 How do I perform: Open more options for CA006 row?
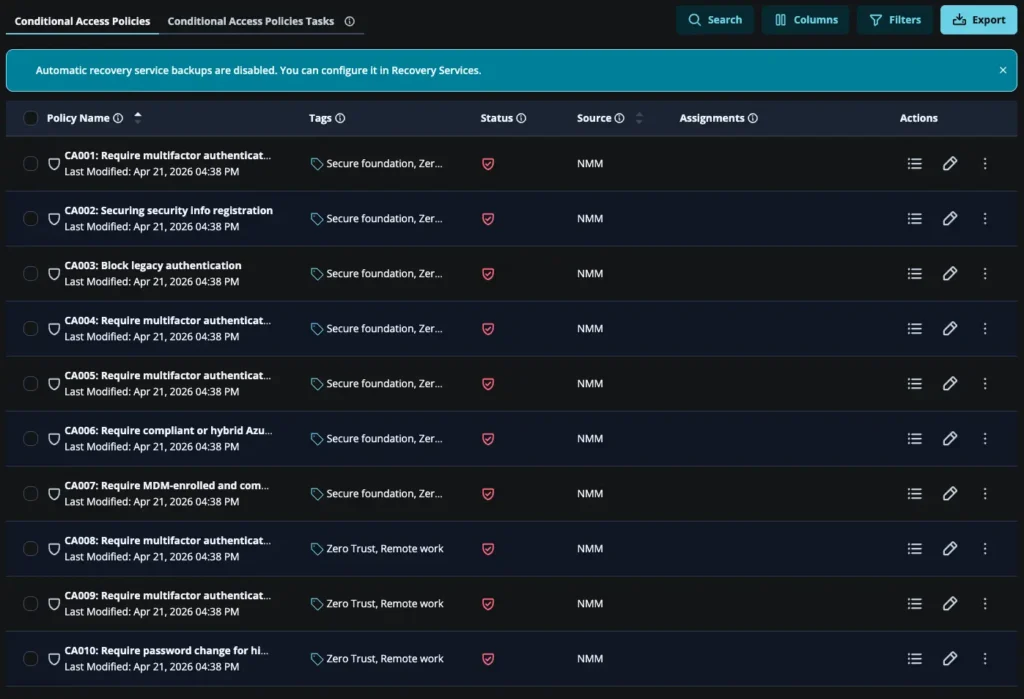click(x=985, y=438)
